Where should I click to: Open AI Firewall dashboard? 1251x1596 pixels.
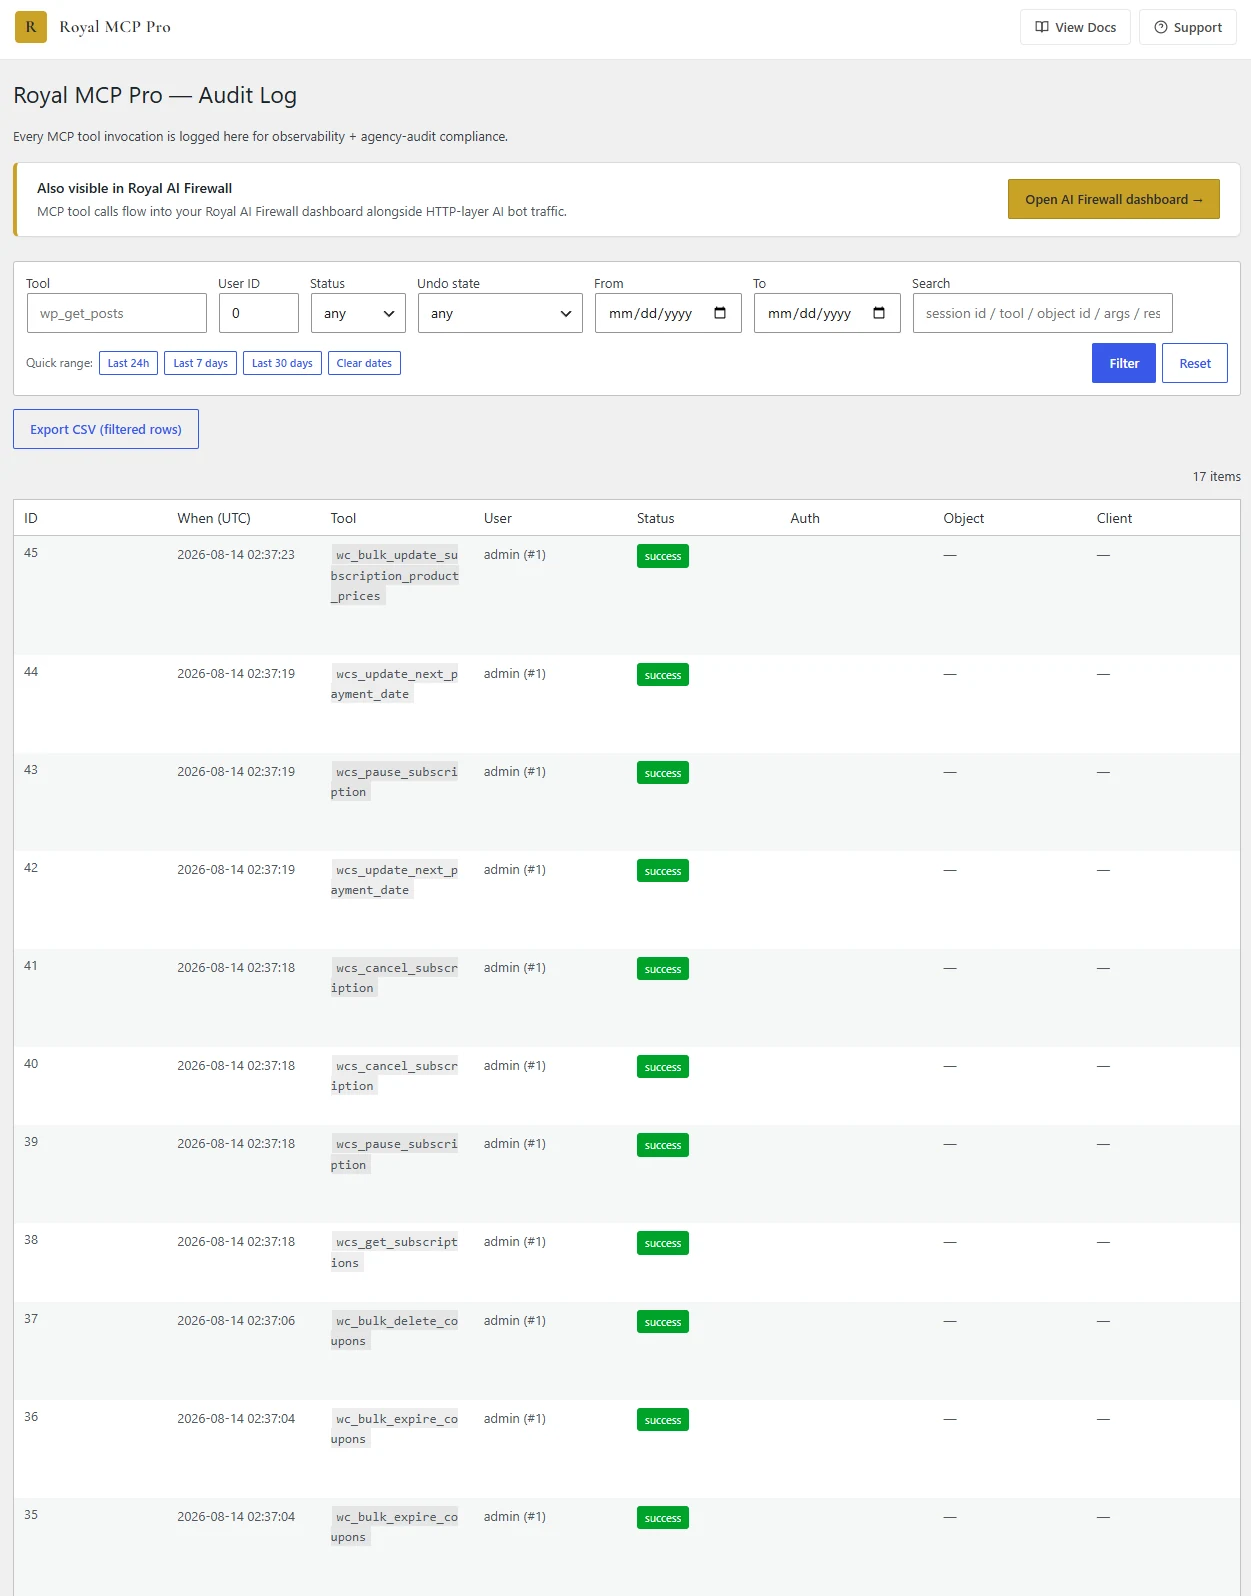click(1113, 199)
